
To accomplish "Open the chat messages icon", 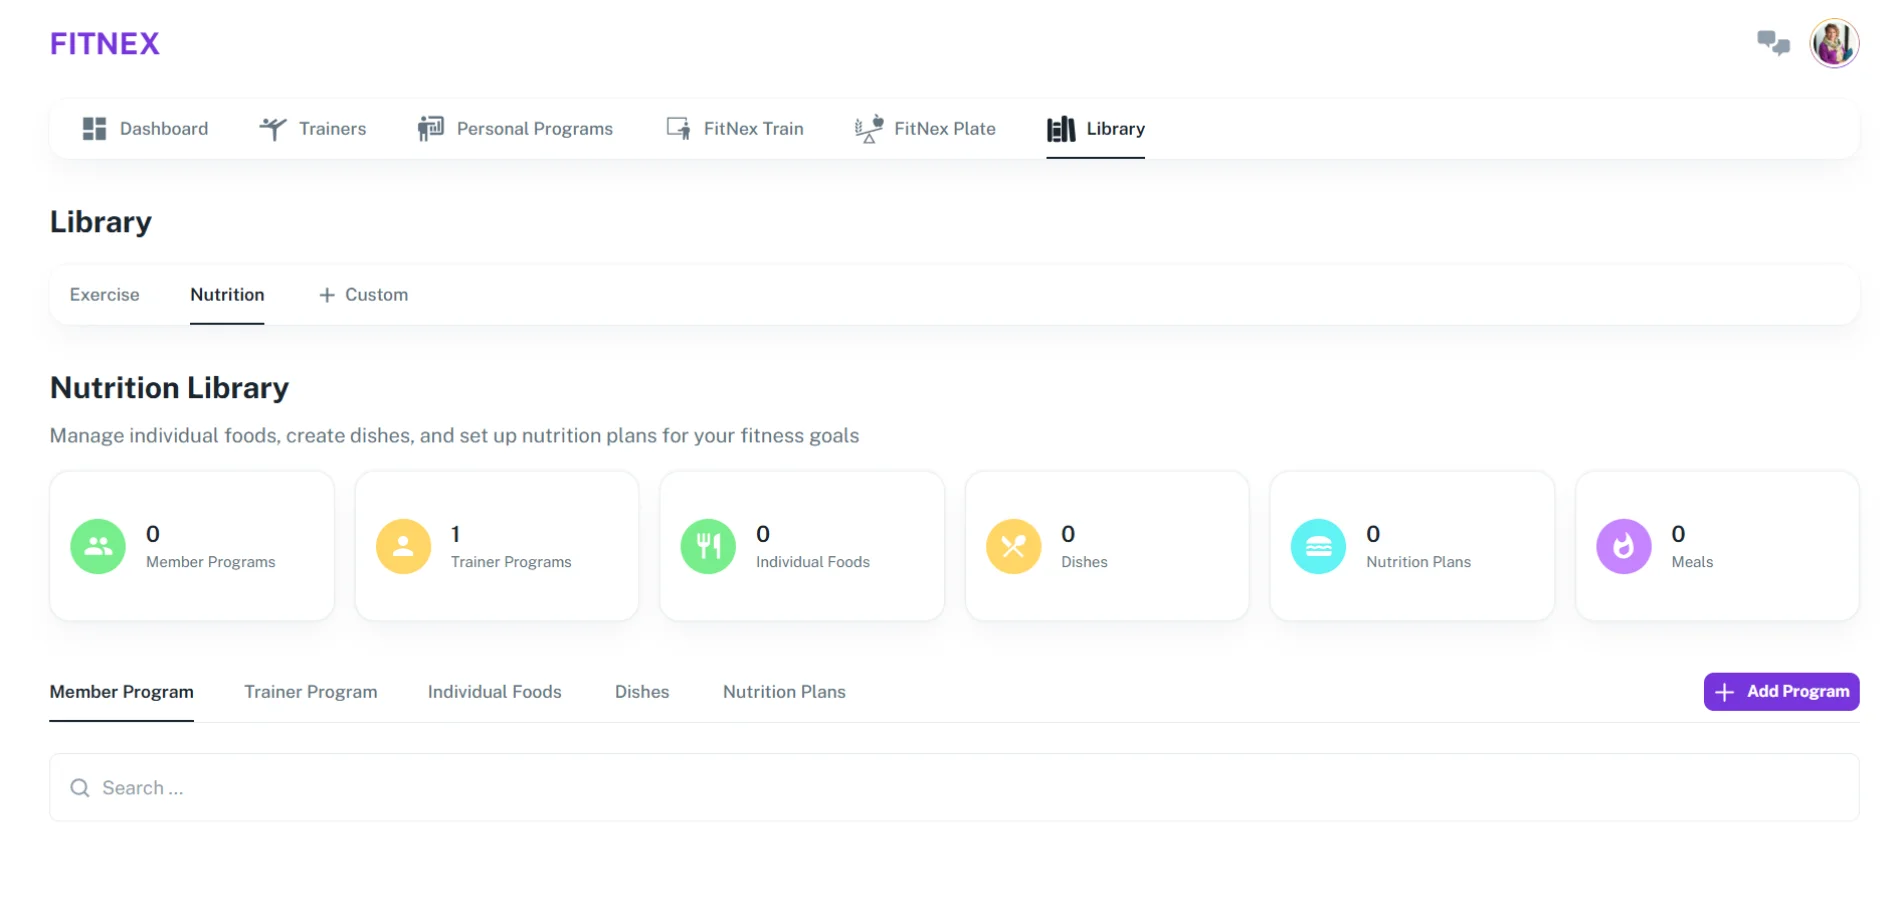I will tap(1773, 43).
